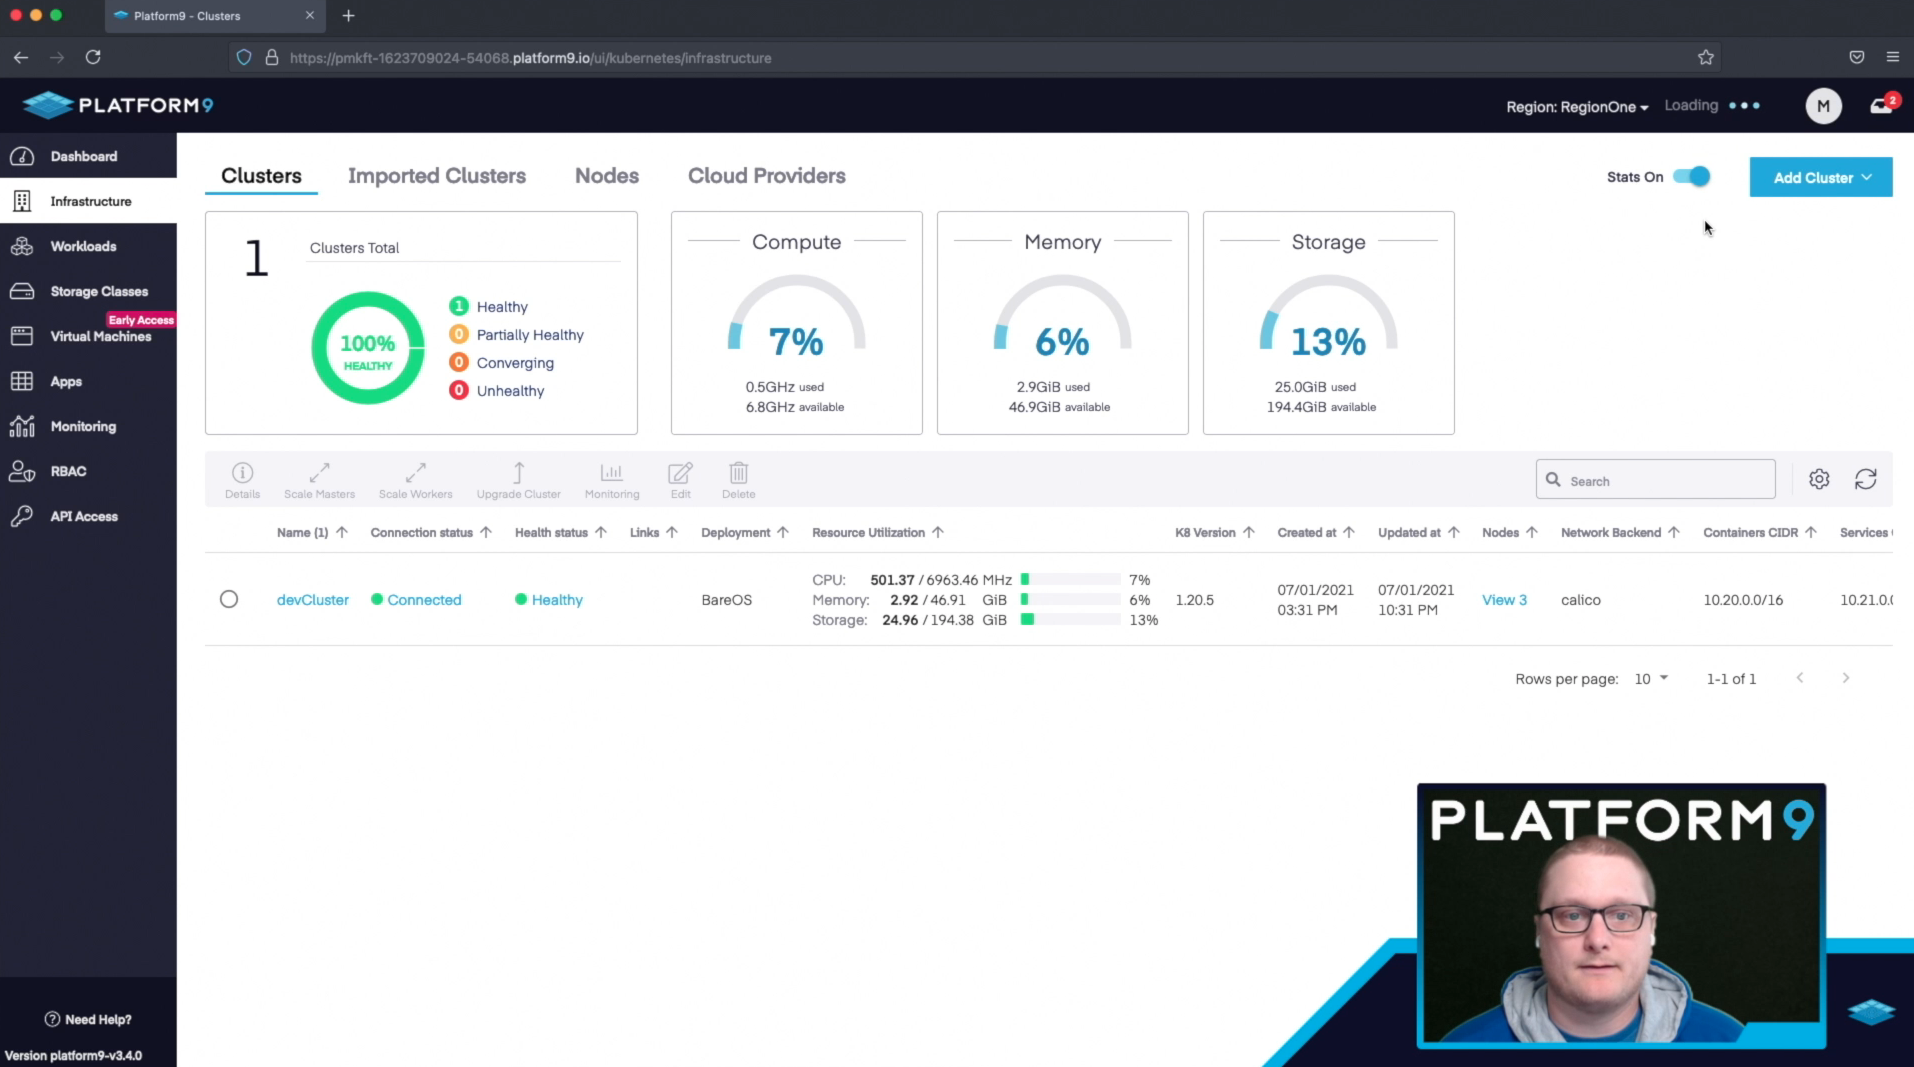Open the Dashboard sidebar icon
Viewport: 1914px width, 1067px height.
tap(22, 156)
